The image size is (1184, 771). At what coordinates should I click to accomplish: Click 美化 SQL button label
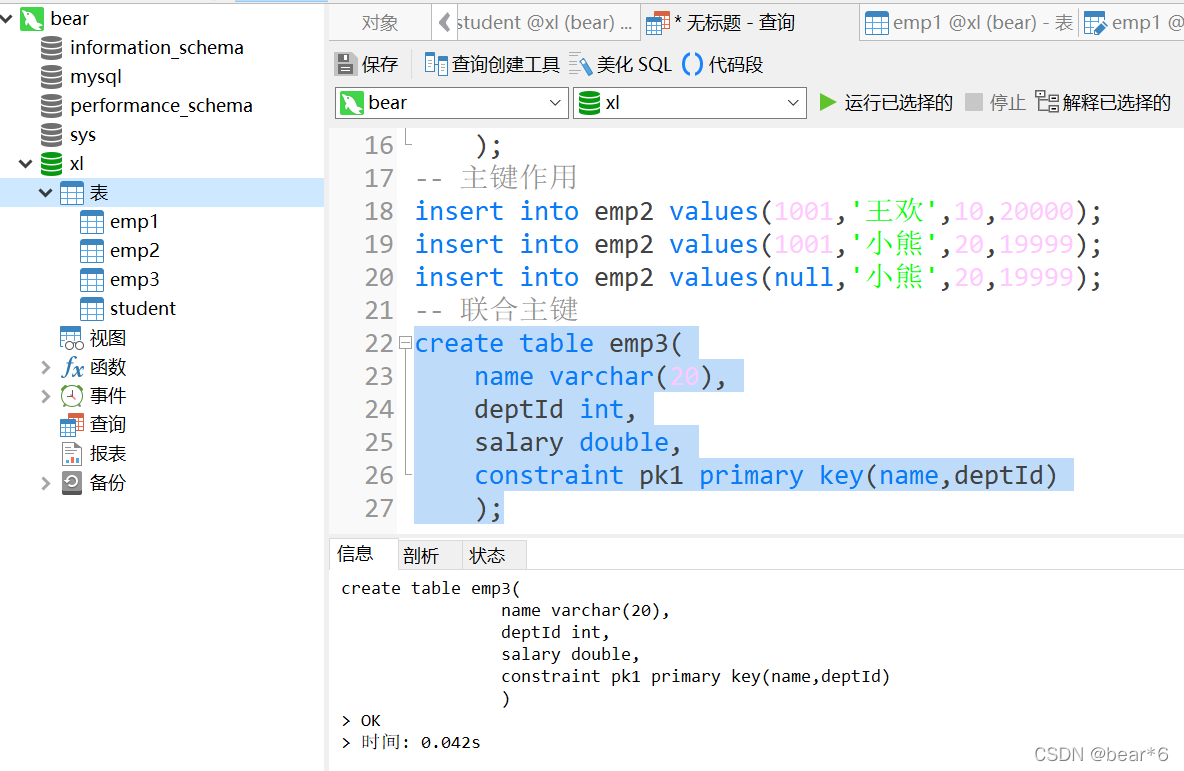[x=634, y=65]
